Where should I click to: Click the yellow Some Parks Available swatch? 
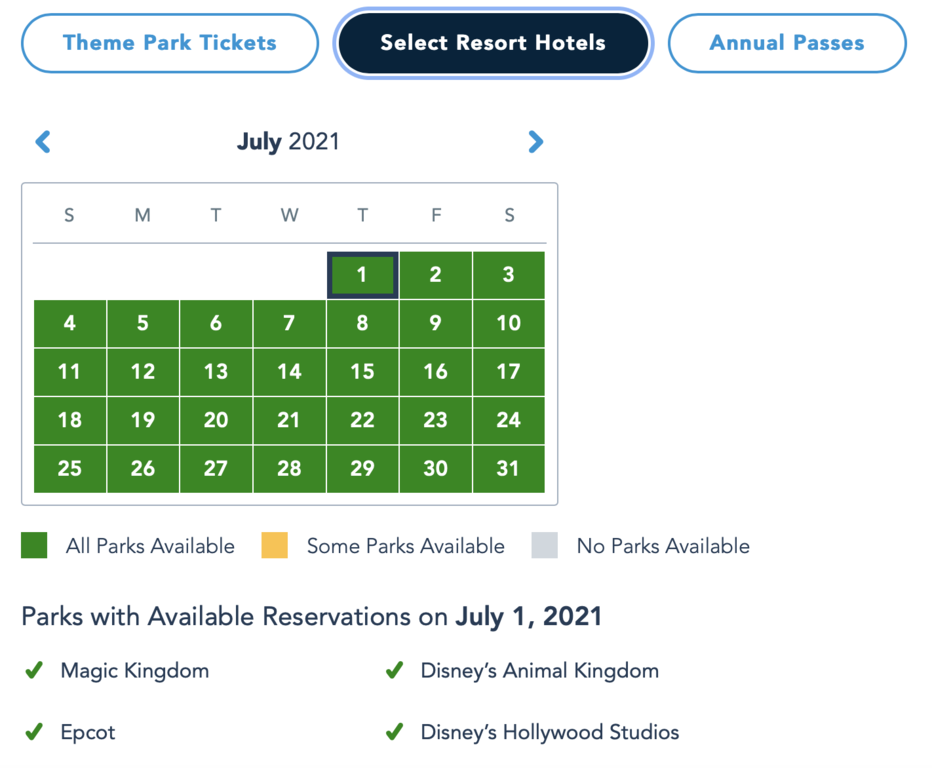[274, 546]
